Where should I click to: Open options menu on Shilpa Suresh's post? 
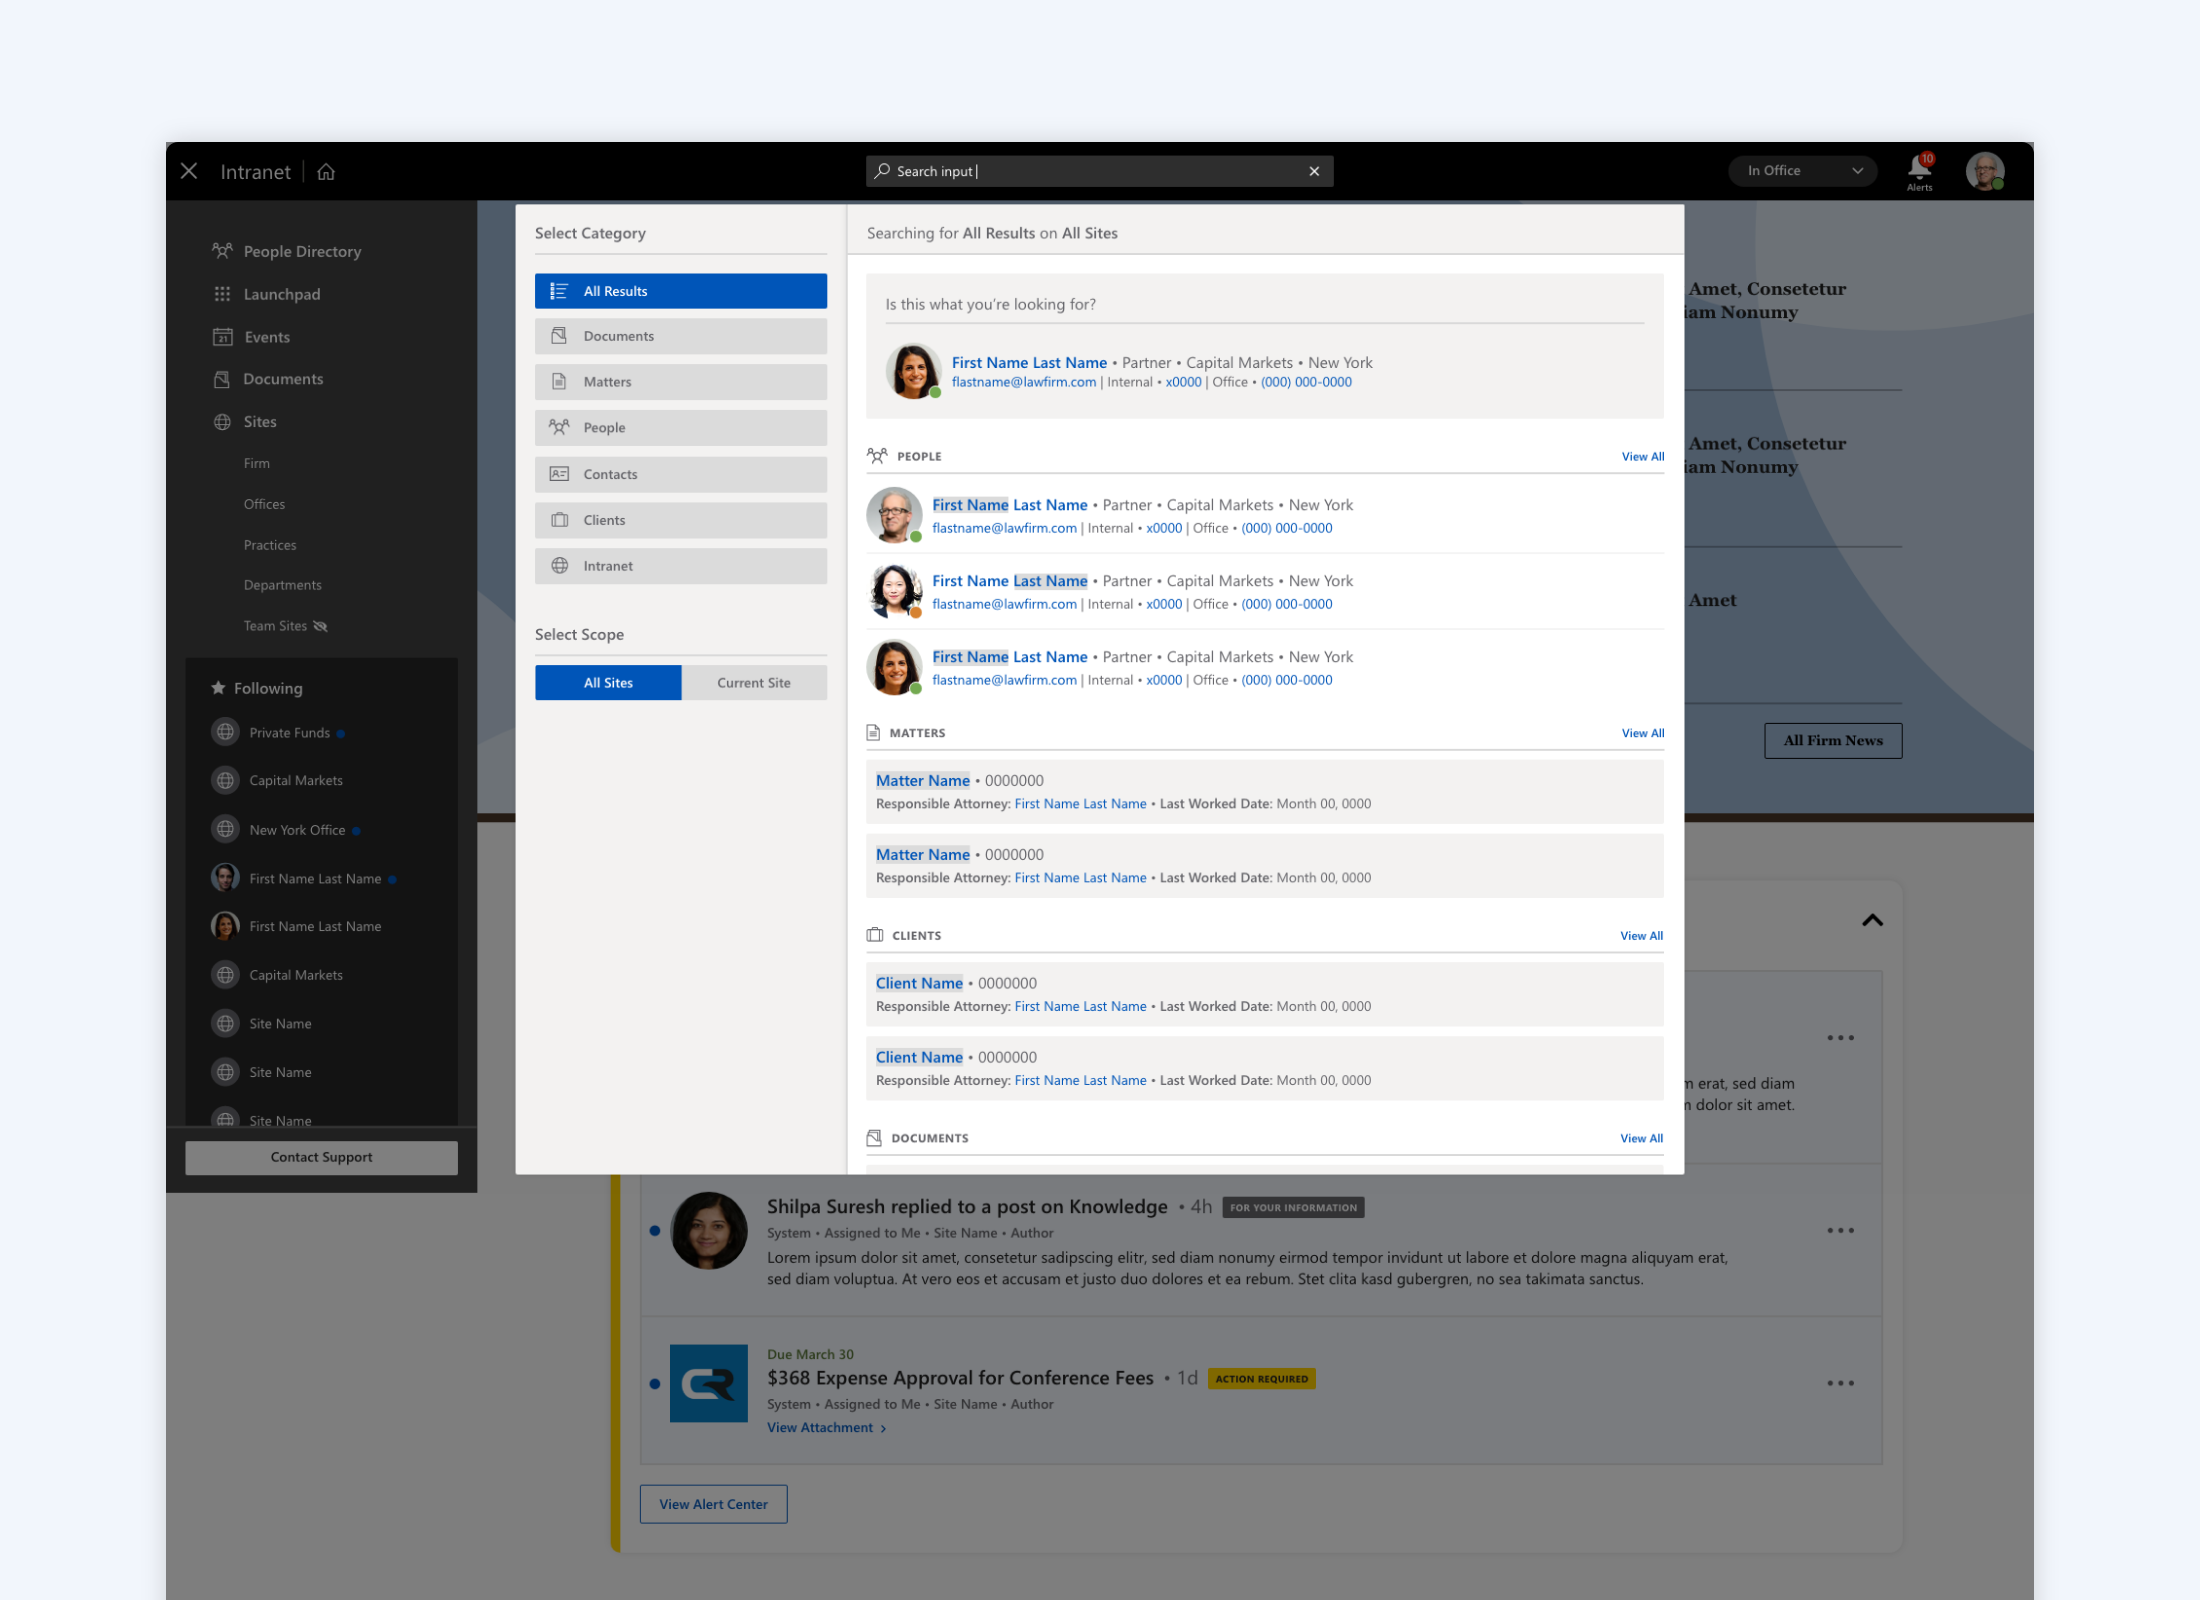(1839, 1230)
